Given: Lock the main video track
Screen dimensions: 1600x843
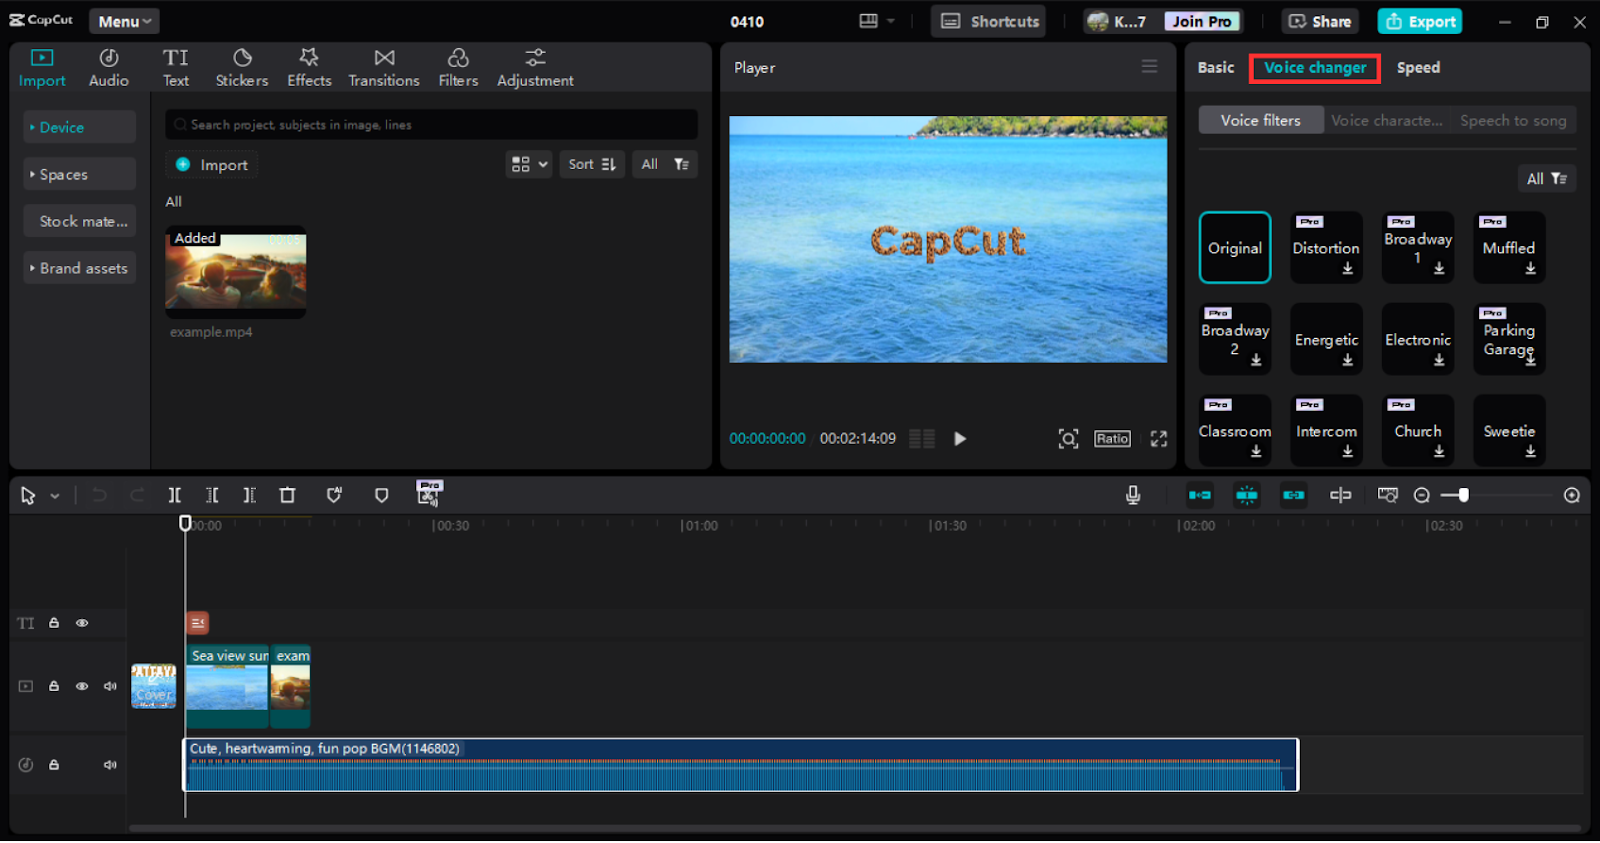Looking at the screenshot, I should point(54,686).
